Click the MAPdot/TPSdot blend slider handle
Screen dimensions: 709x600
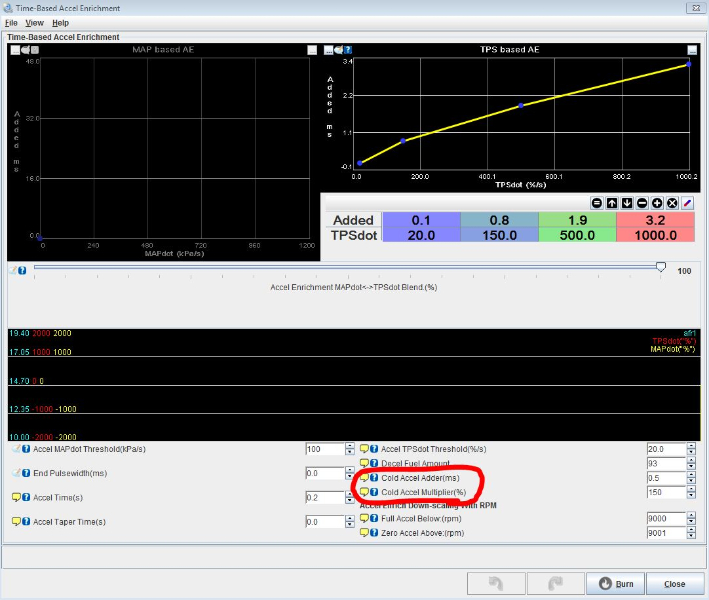point(661,267)
